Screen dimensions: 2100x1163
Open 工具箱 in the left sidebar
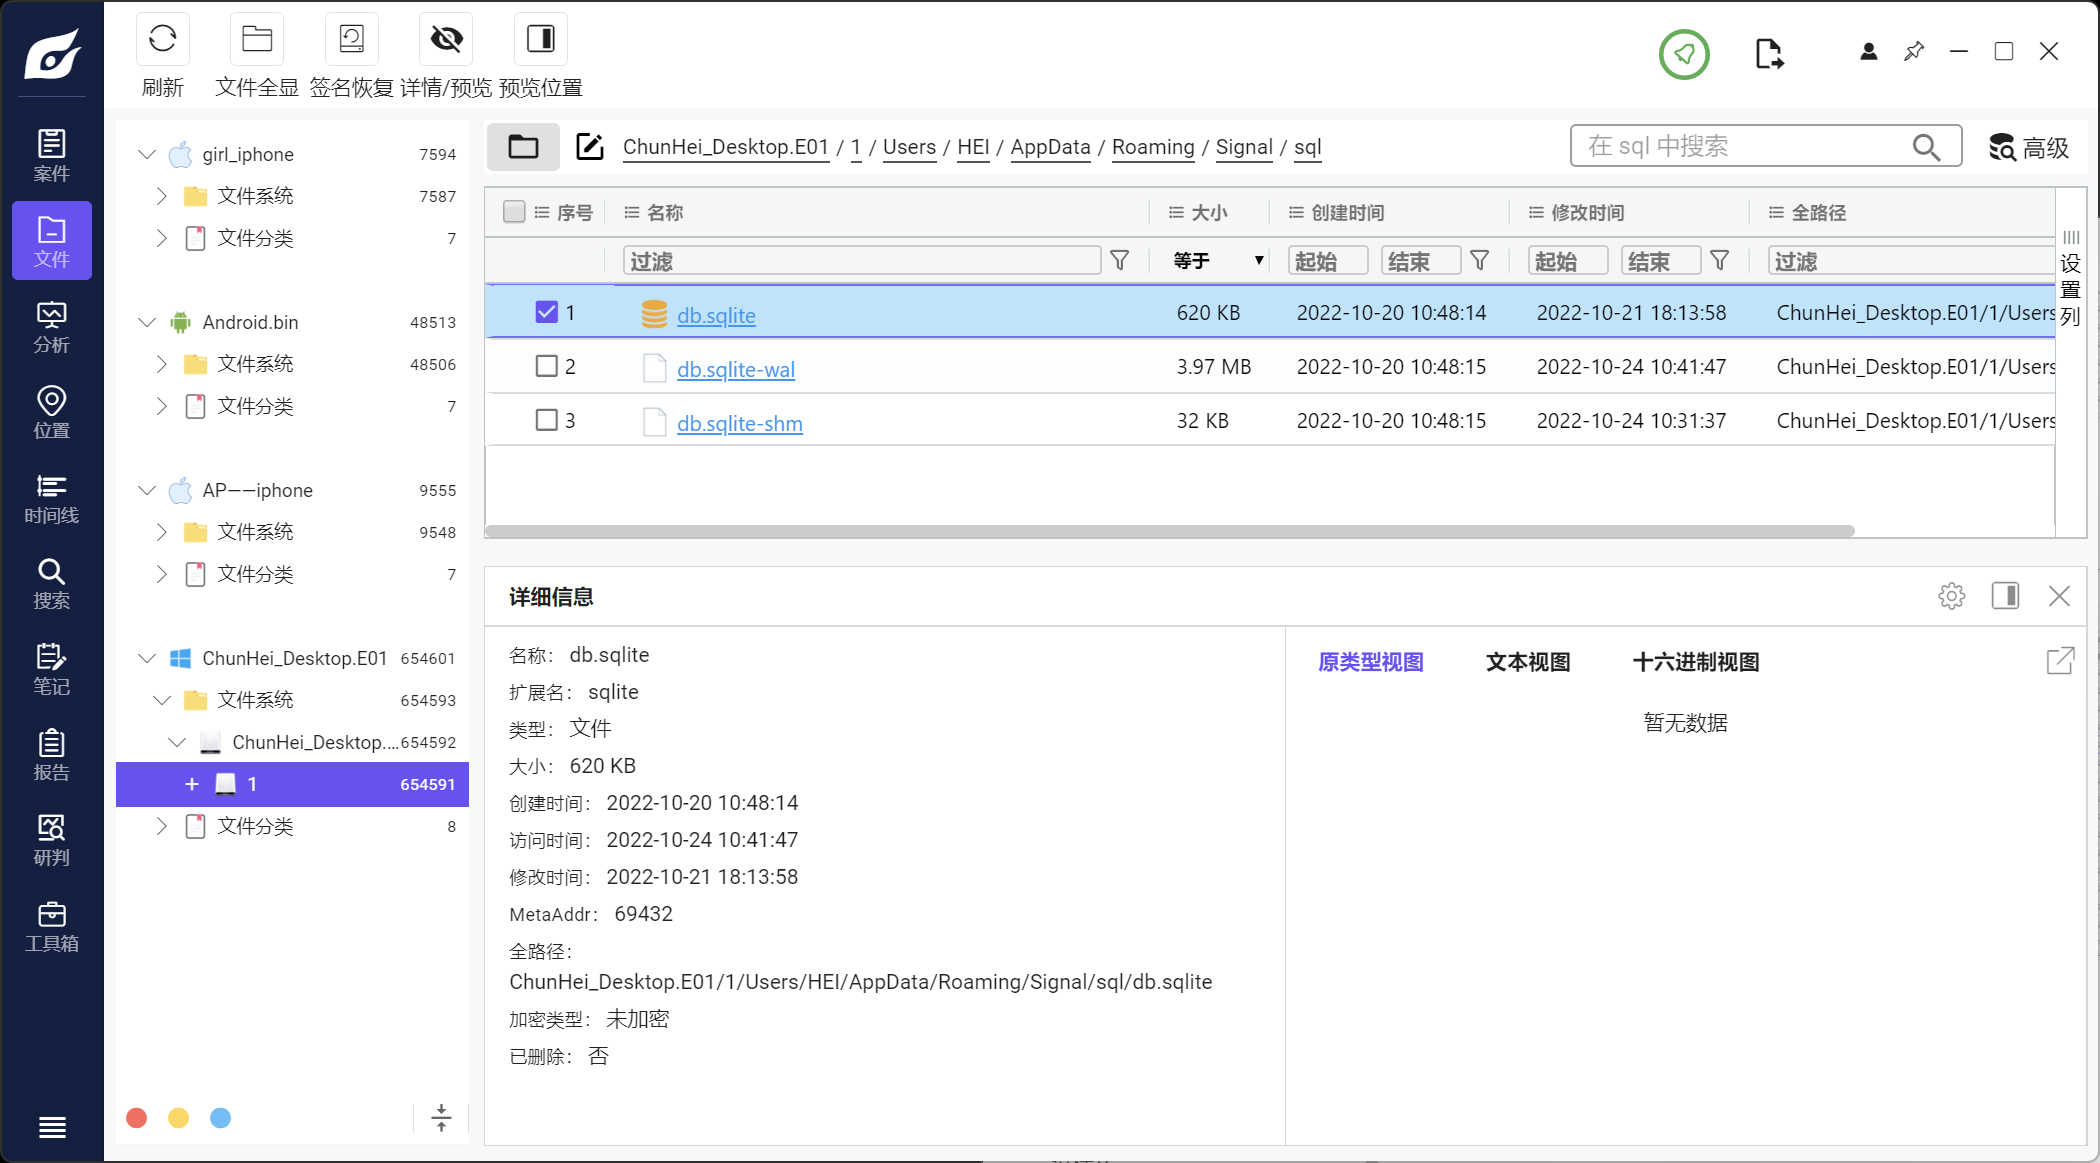(x=52, y=926)
